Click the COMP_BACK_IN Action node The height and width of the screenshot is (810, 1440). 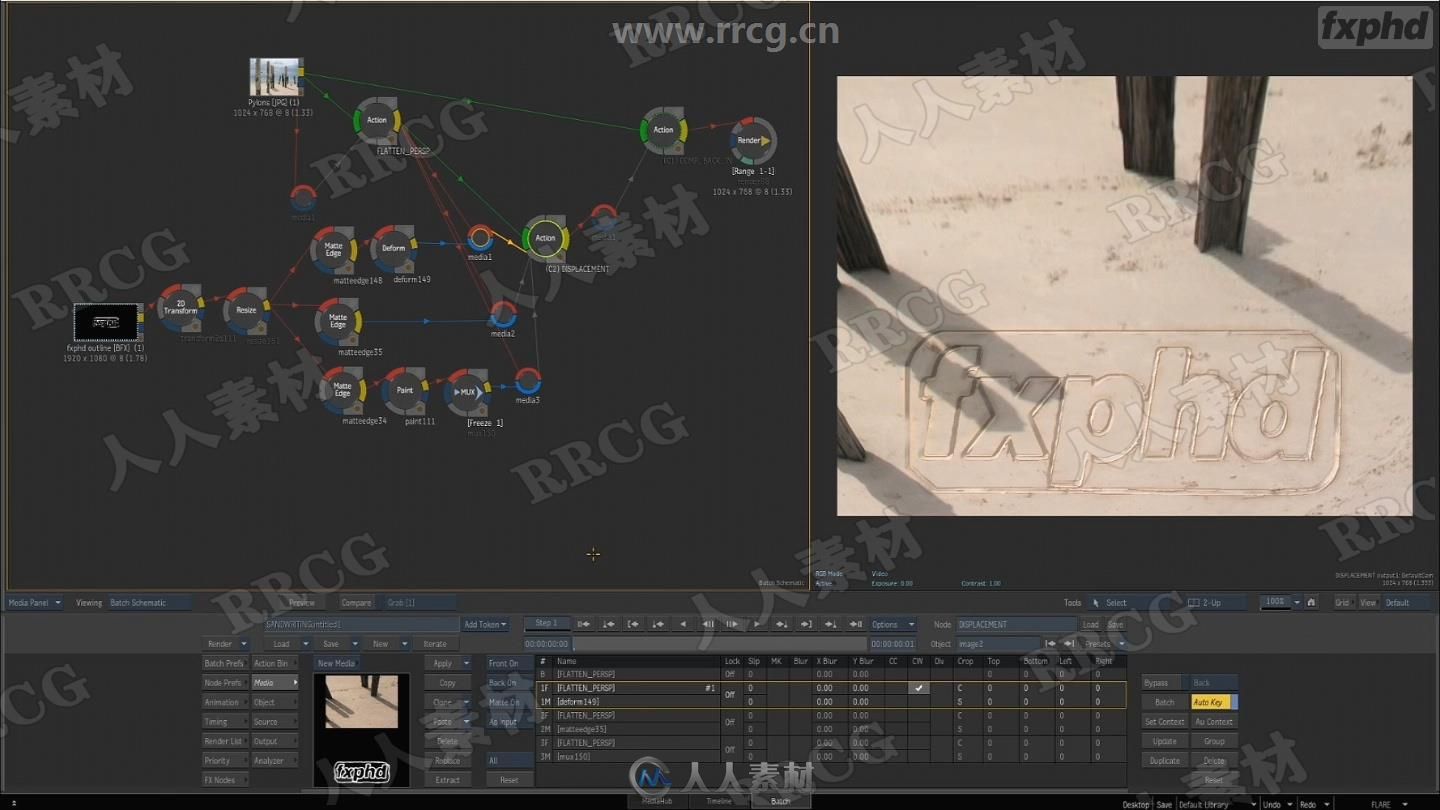[664, 130]
